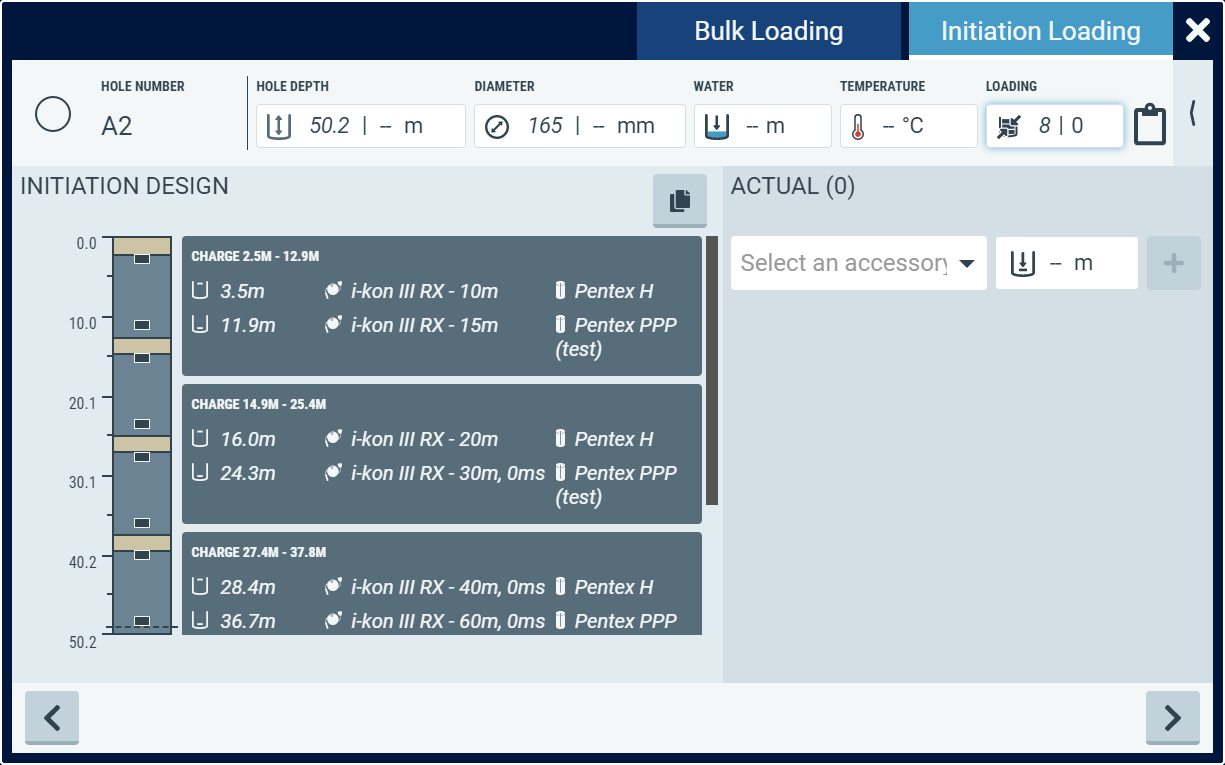Click the diameter symbol icon
Image resolution: width=1225 pixels, height=765 pixels.
pyautogui.click(x=497, y=127)
